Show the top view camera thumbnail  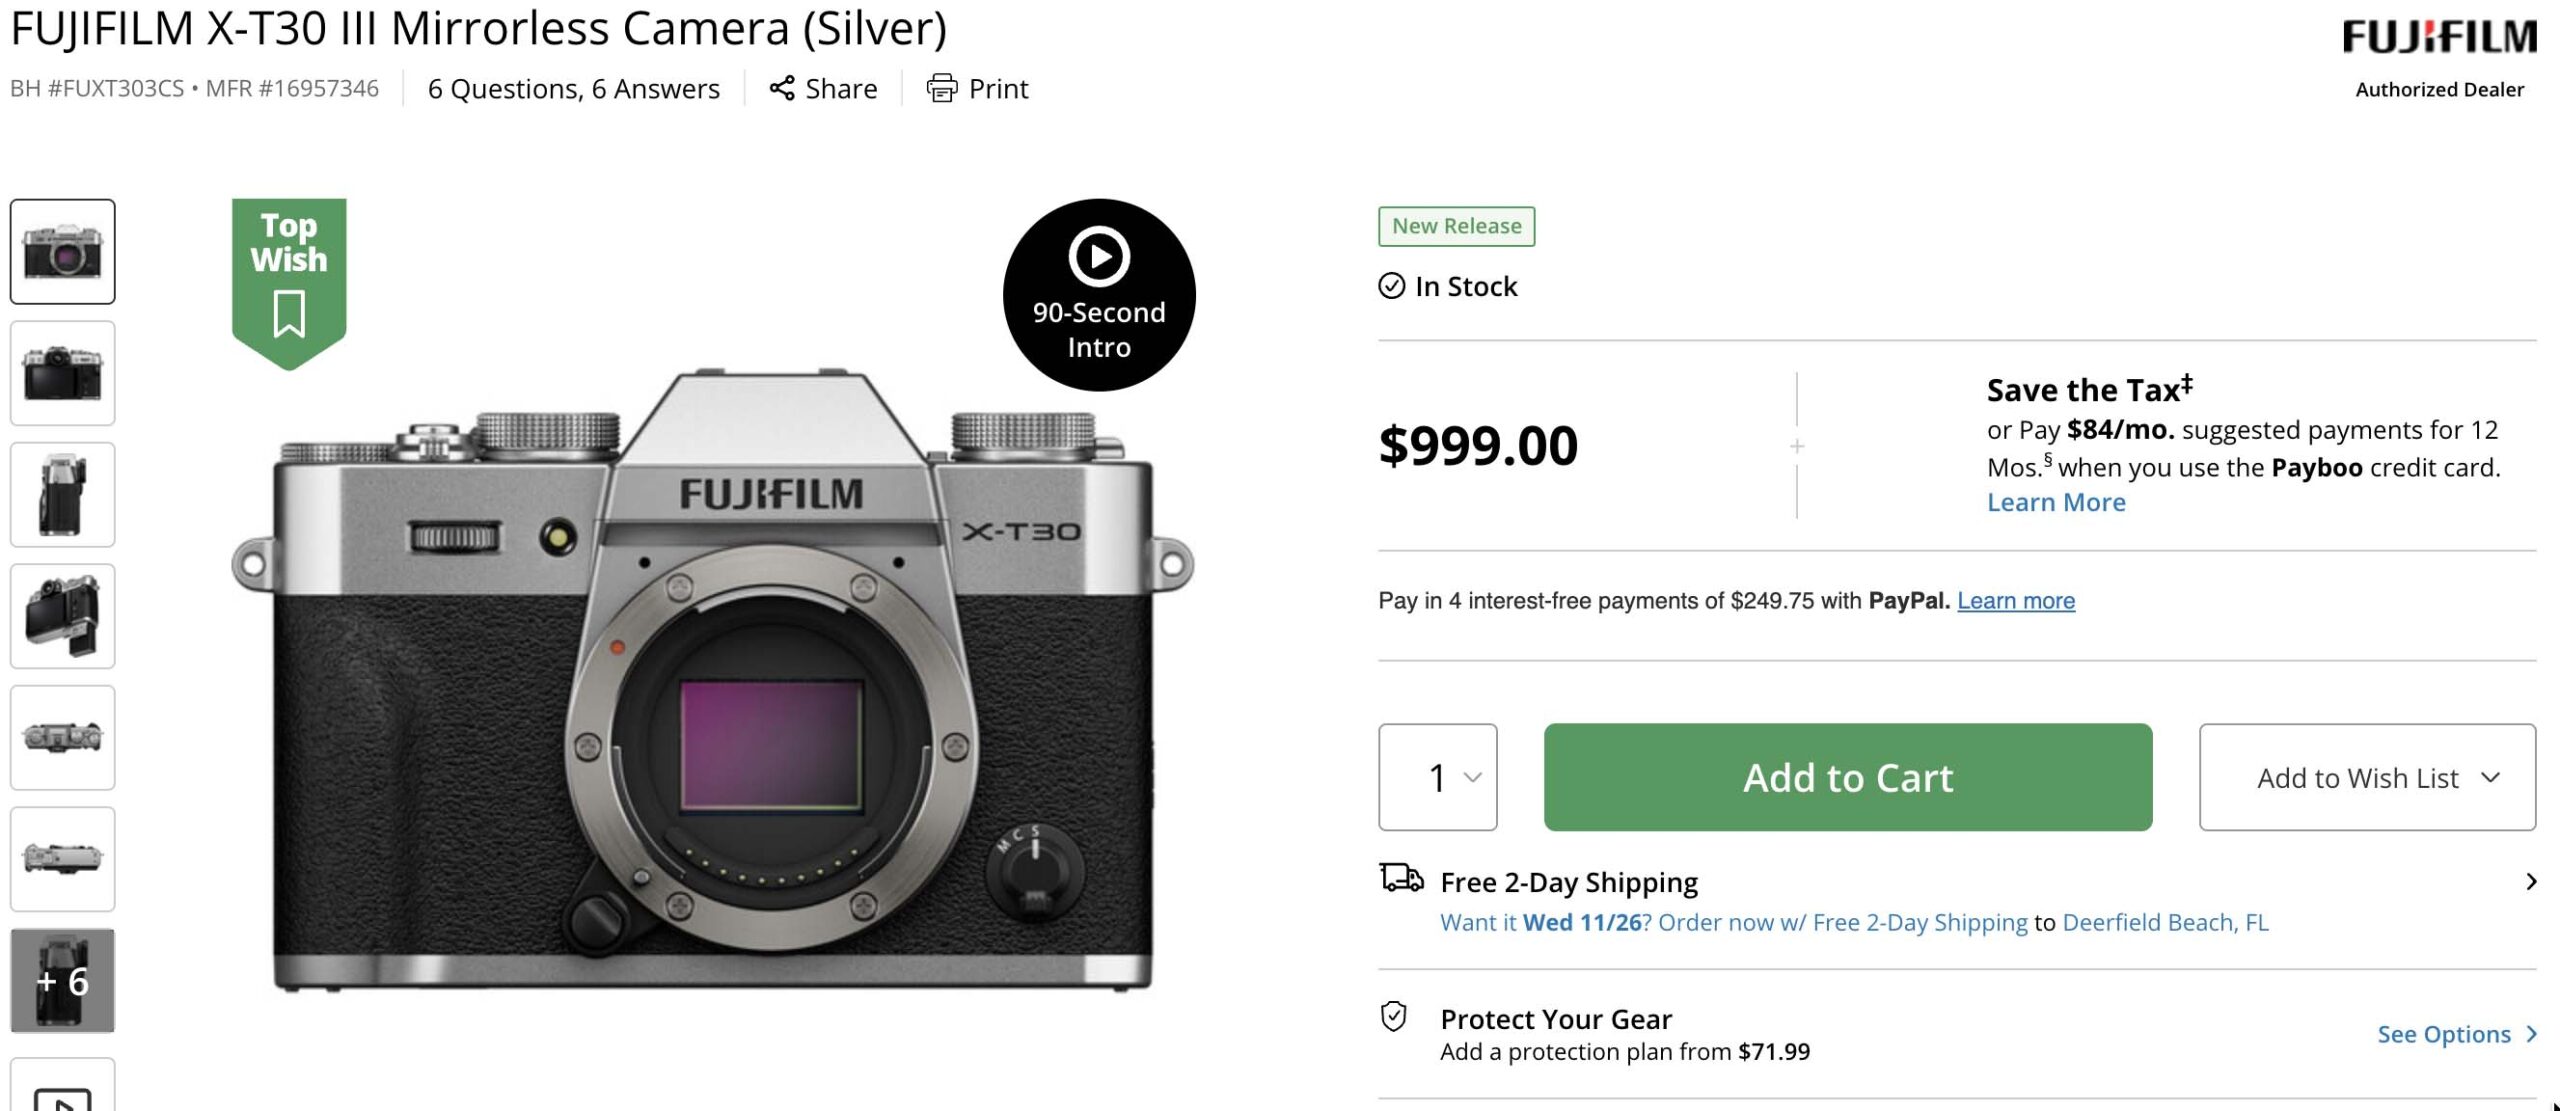tap(62, 738)
